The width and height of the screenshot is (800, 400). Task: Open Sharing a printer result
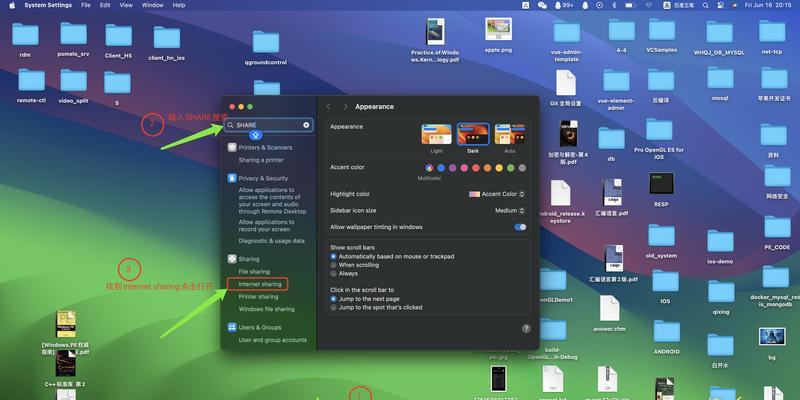[261, 160]
